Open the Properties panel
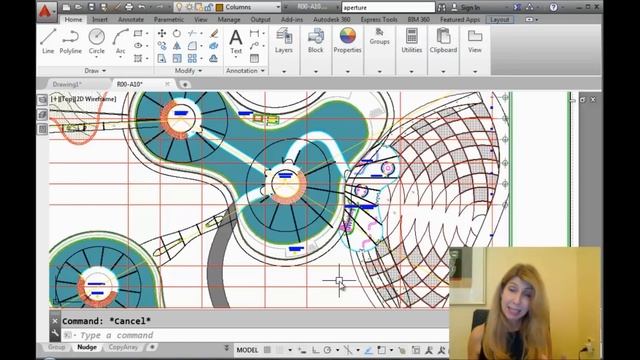This screenshot has width=640, height=360. [347, 40]
